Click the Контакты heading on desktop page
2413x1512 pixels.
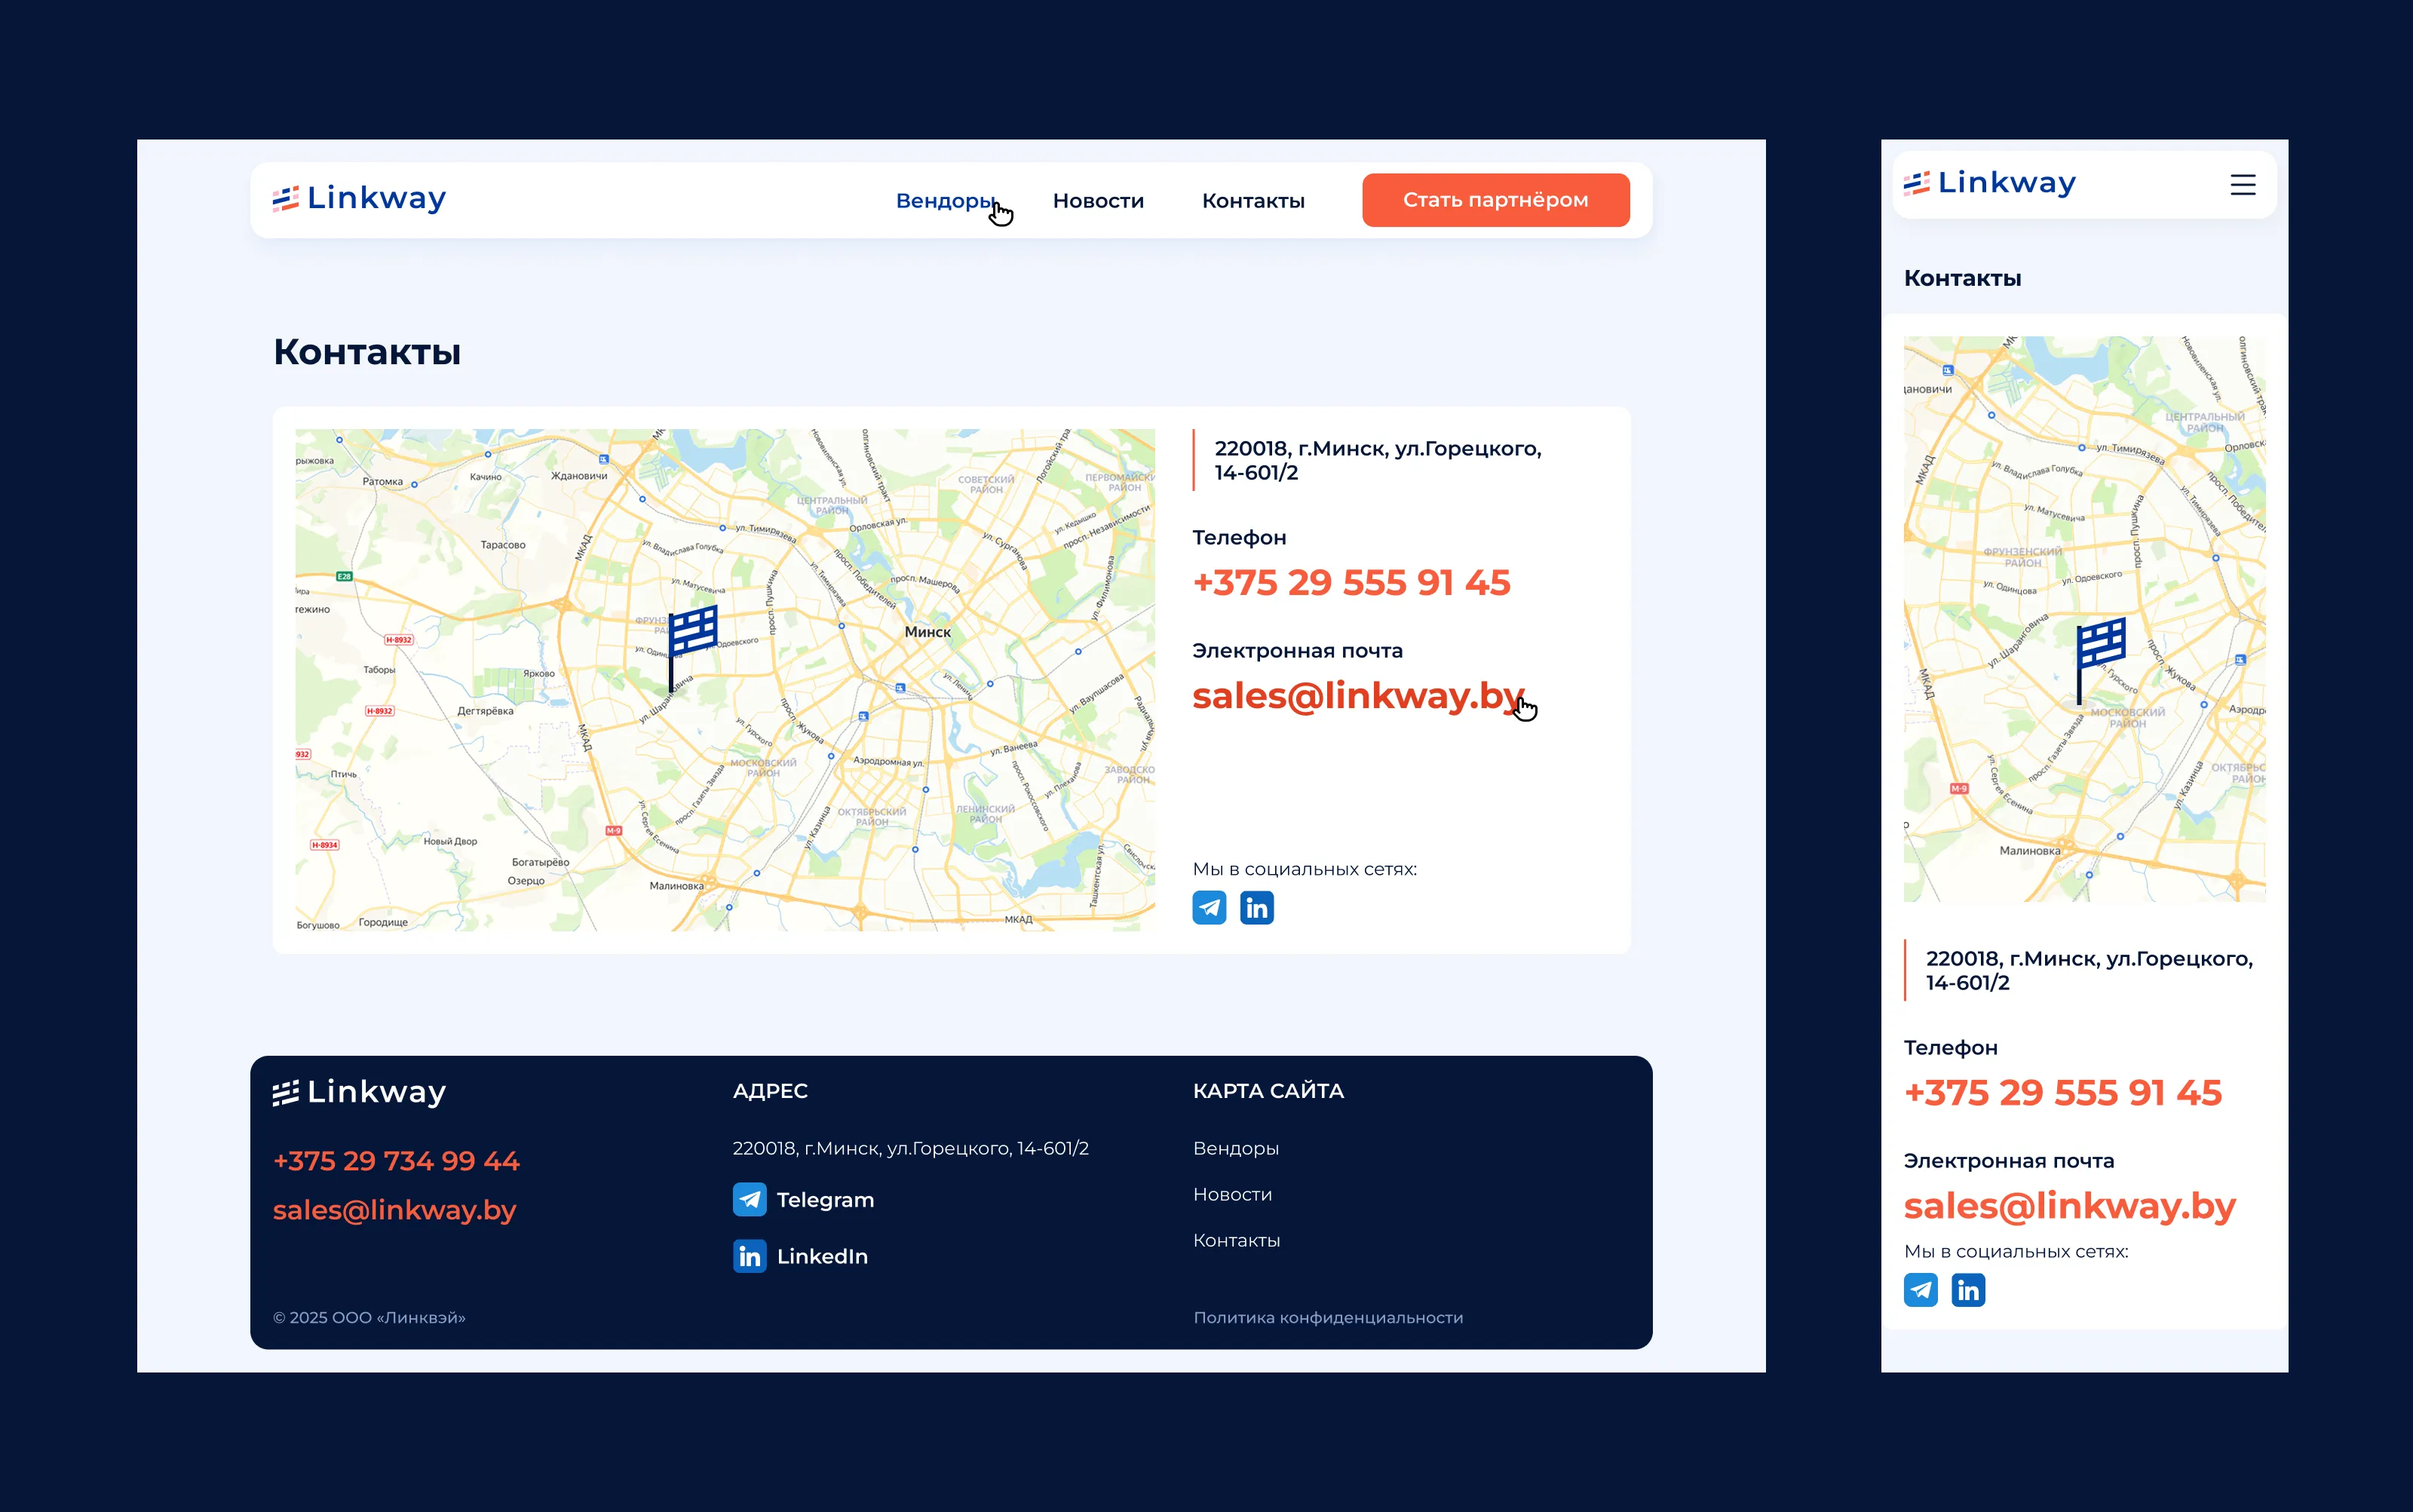(x=367, y=352)
